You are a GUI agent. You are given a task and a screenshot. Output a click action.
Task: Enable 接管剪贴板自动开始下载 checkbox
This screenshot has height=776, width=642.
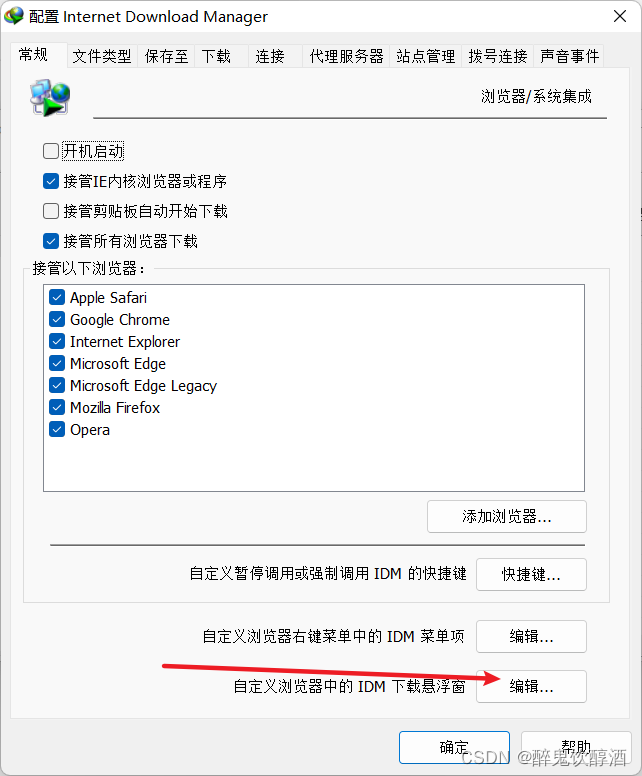click(x=51, y=211)
